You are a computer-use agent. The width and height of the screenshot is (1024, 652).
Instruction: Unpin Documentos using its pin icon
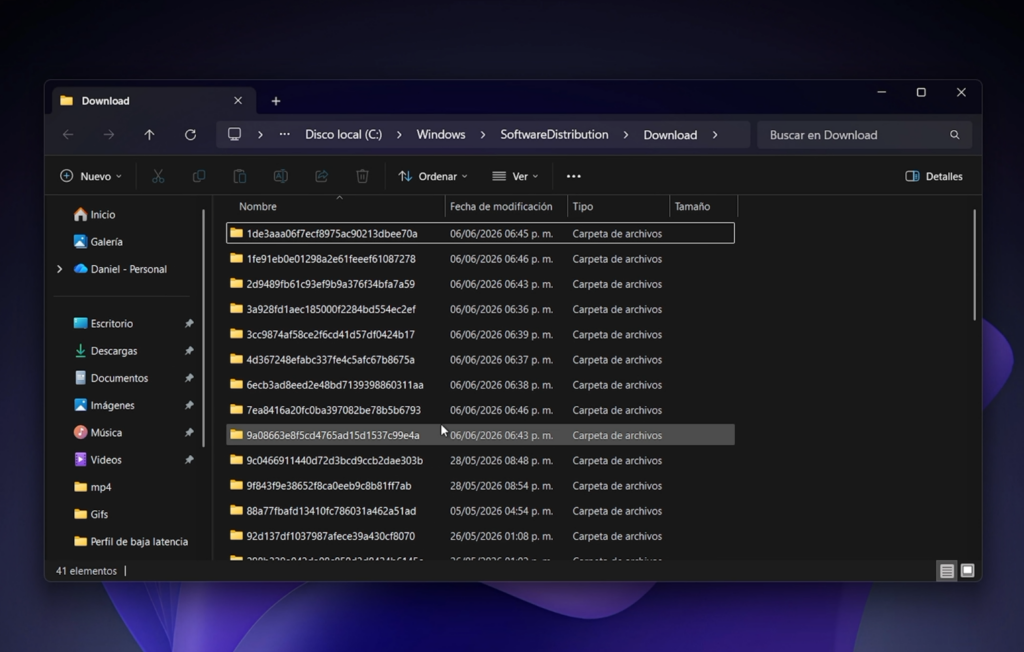189,378
